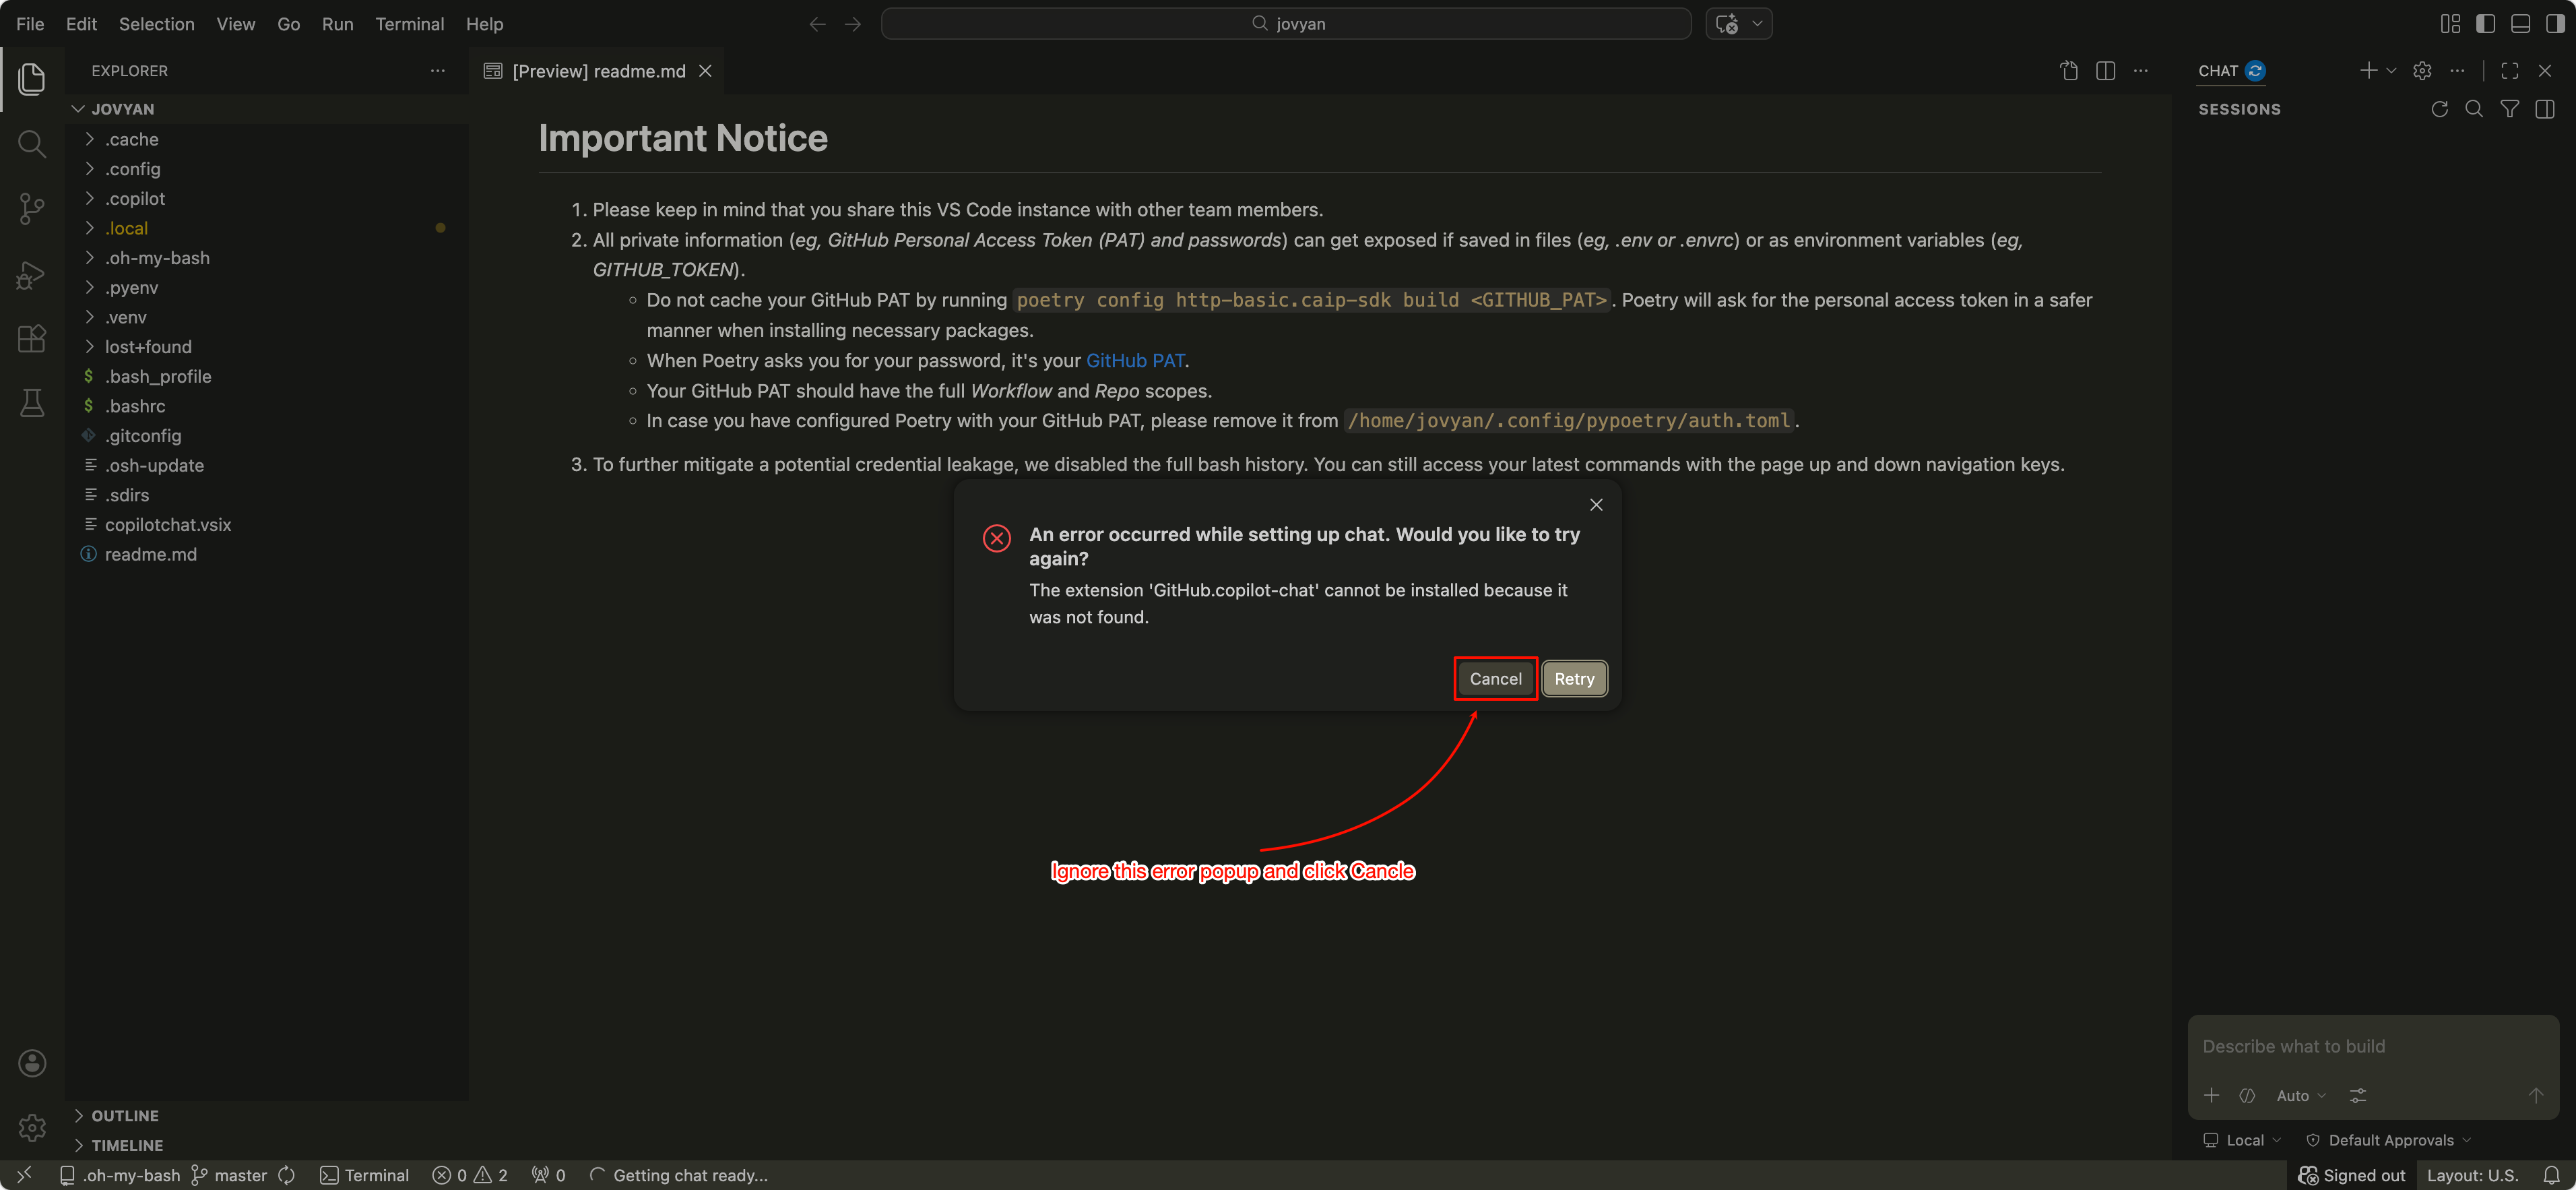The image size is (2576, 1190).
Task: Toggle the bottom panel visibility
Action: point(2520,24)
